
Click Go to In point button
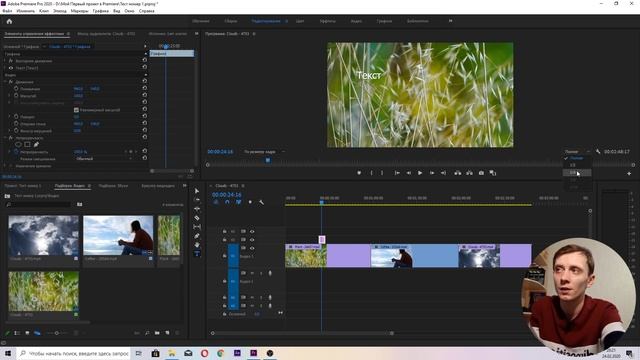[x=397, y=173]
